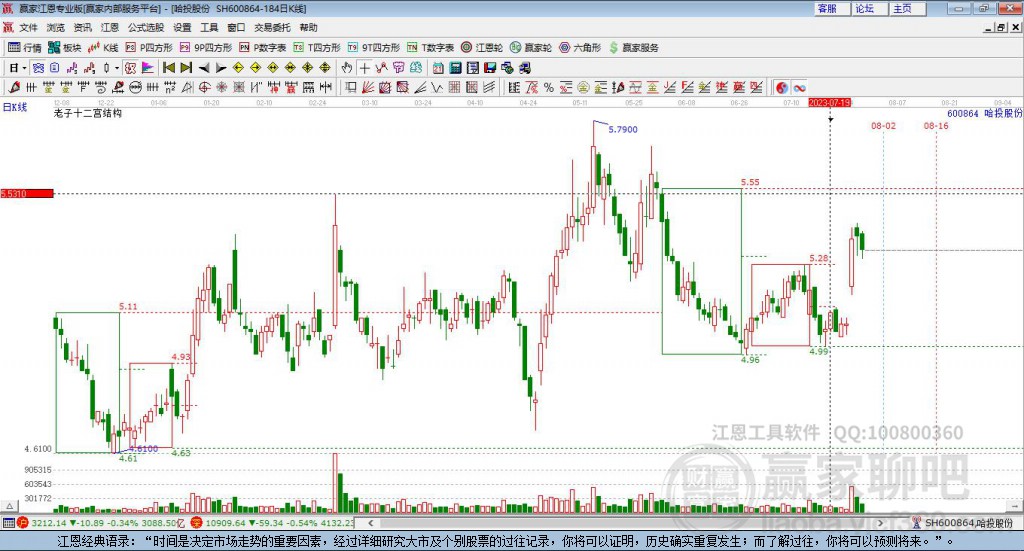This screenshot has height=551, width=1024.
Task: Click the black left arrow icon
Action: pyautogui.click(x=204, y=68)
